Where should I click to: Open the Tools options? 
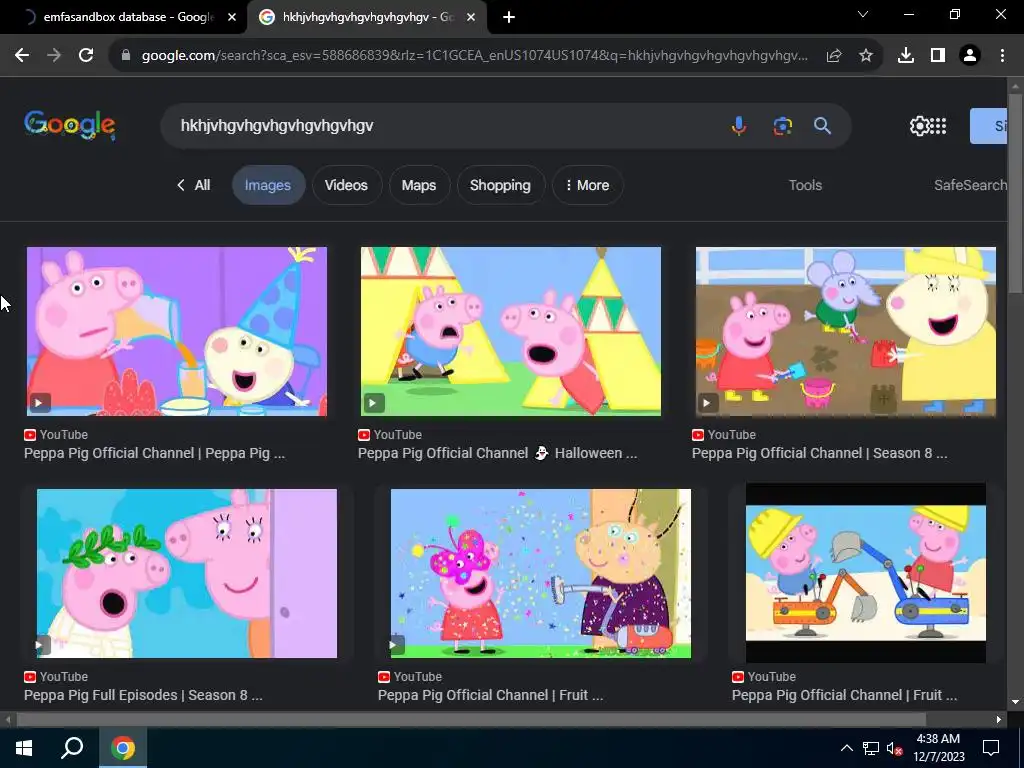click(805, 185)
